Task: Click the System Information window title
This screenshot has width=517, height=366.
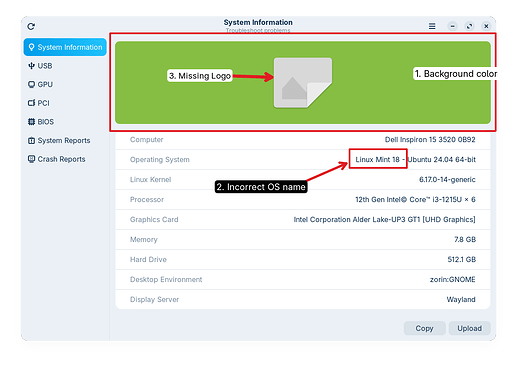Action: click(x=258, y=22)
